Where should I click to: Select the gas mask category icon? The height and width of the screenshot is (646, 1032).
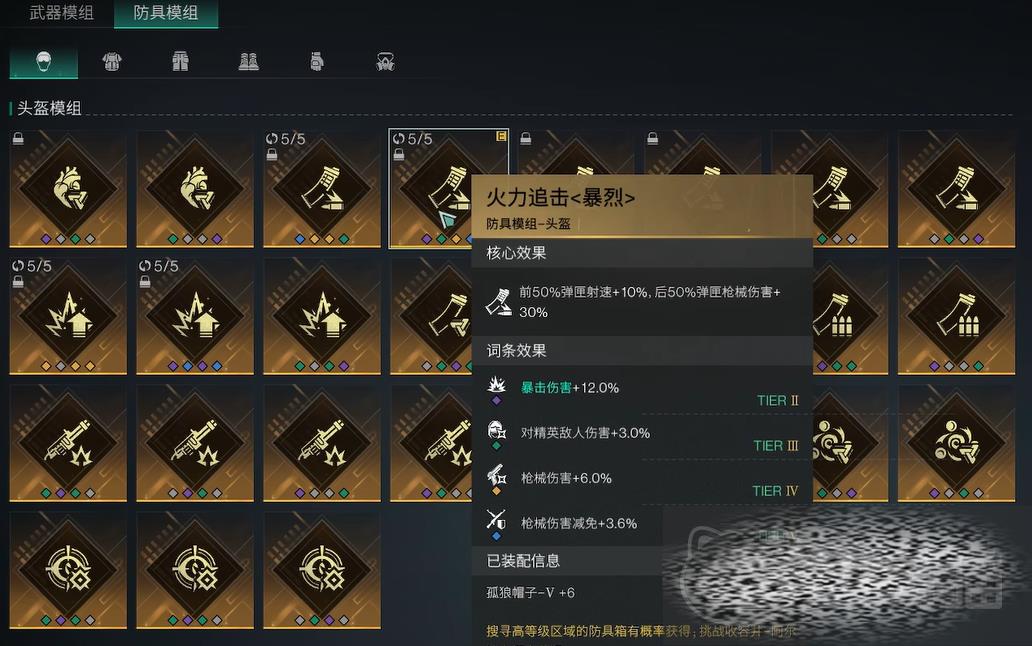[385, 62]
